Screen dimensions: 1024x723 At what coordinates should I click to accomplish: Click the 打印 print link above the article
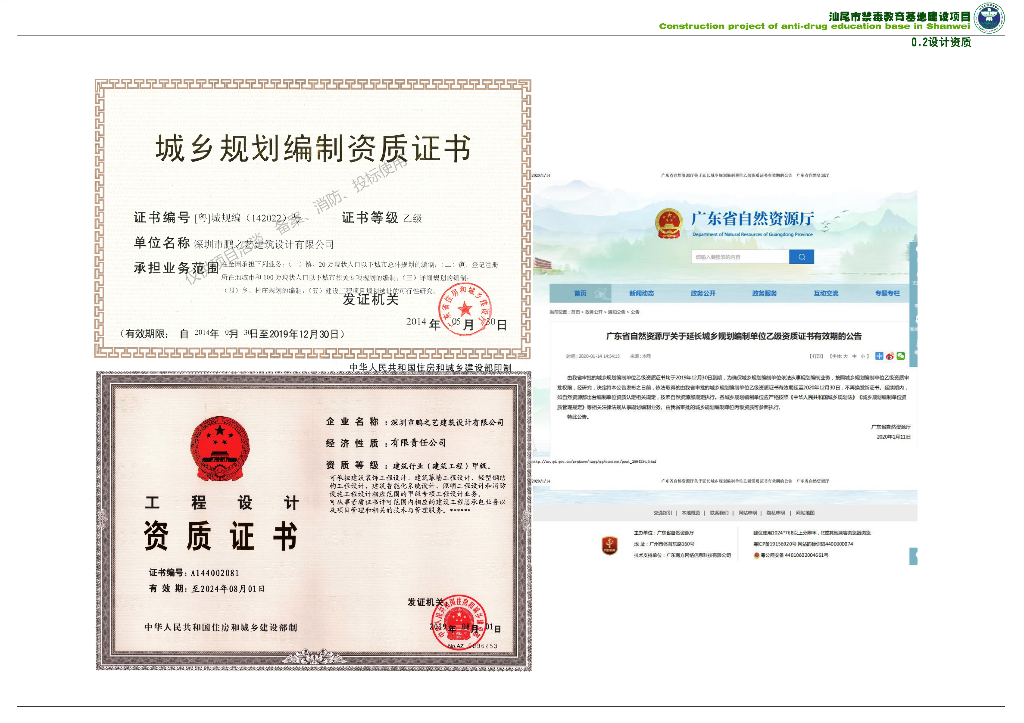click(x=816, y=356)
